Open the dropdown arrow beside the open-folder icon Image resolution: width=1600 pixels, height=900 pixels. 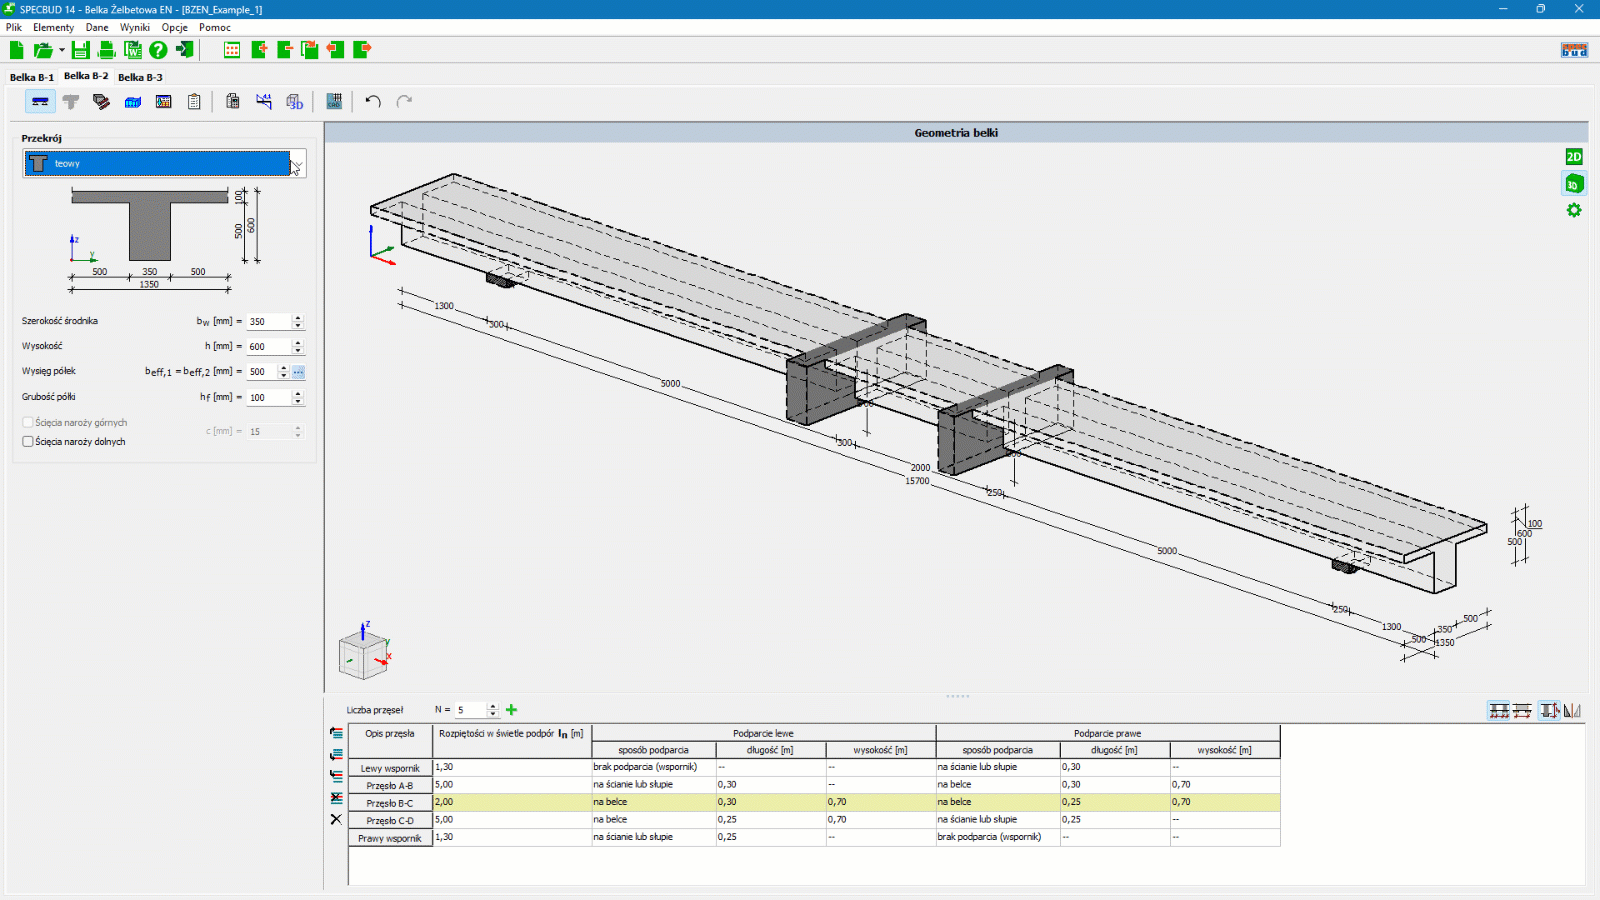point(62,50)
